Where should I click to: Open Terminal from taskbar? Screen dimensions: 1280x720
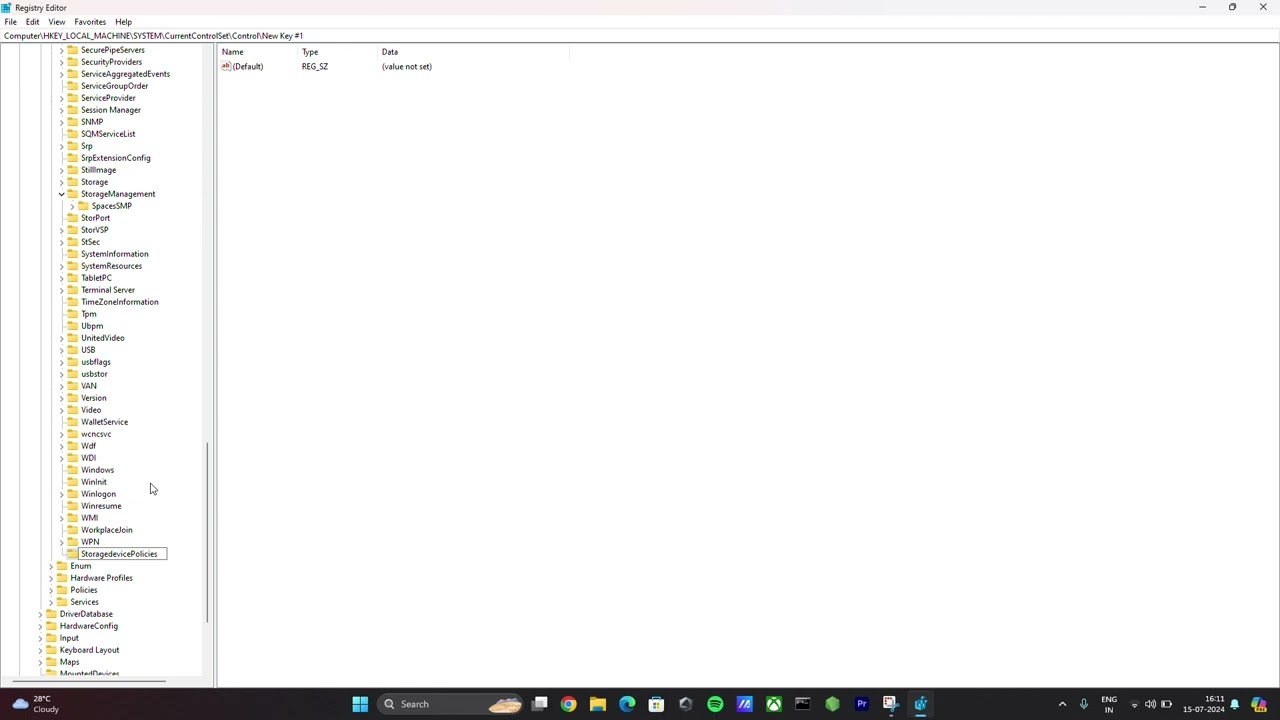click(802, 704)
